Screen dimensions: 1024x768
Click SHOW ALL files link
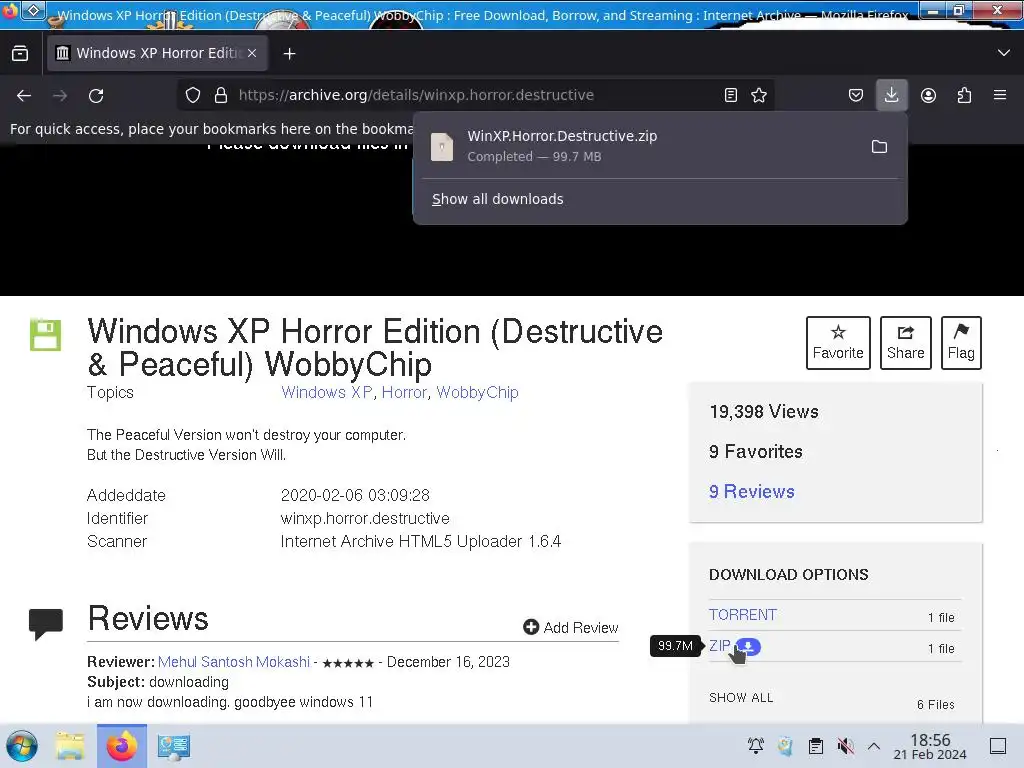coord(741,697)
